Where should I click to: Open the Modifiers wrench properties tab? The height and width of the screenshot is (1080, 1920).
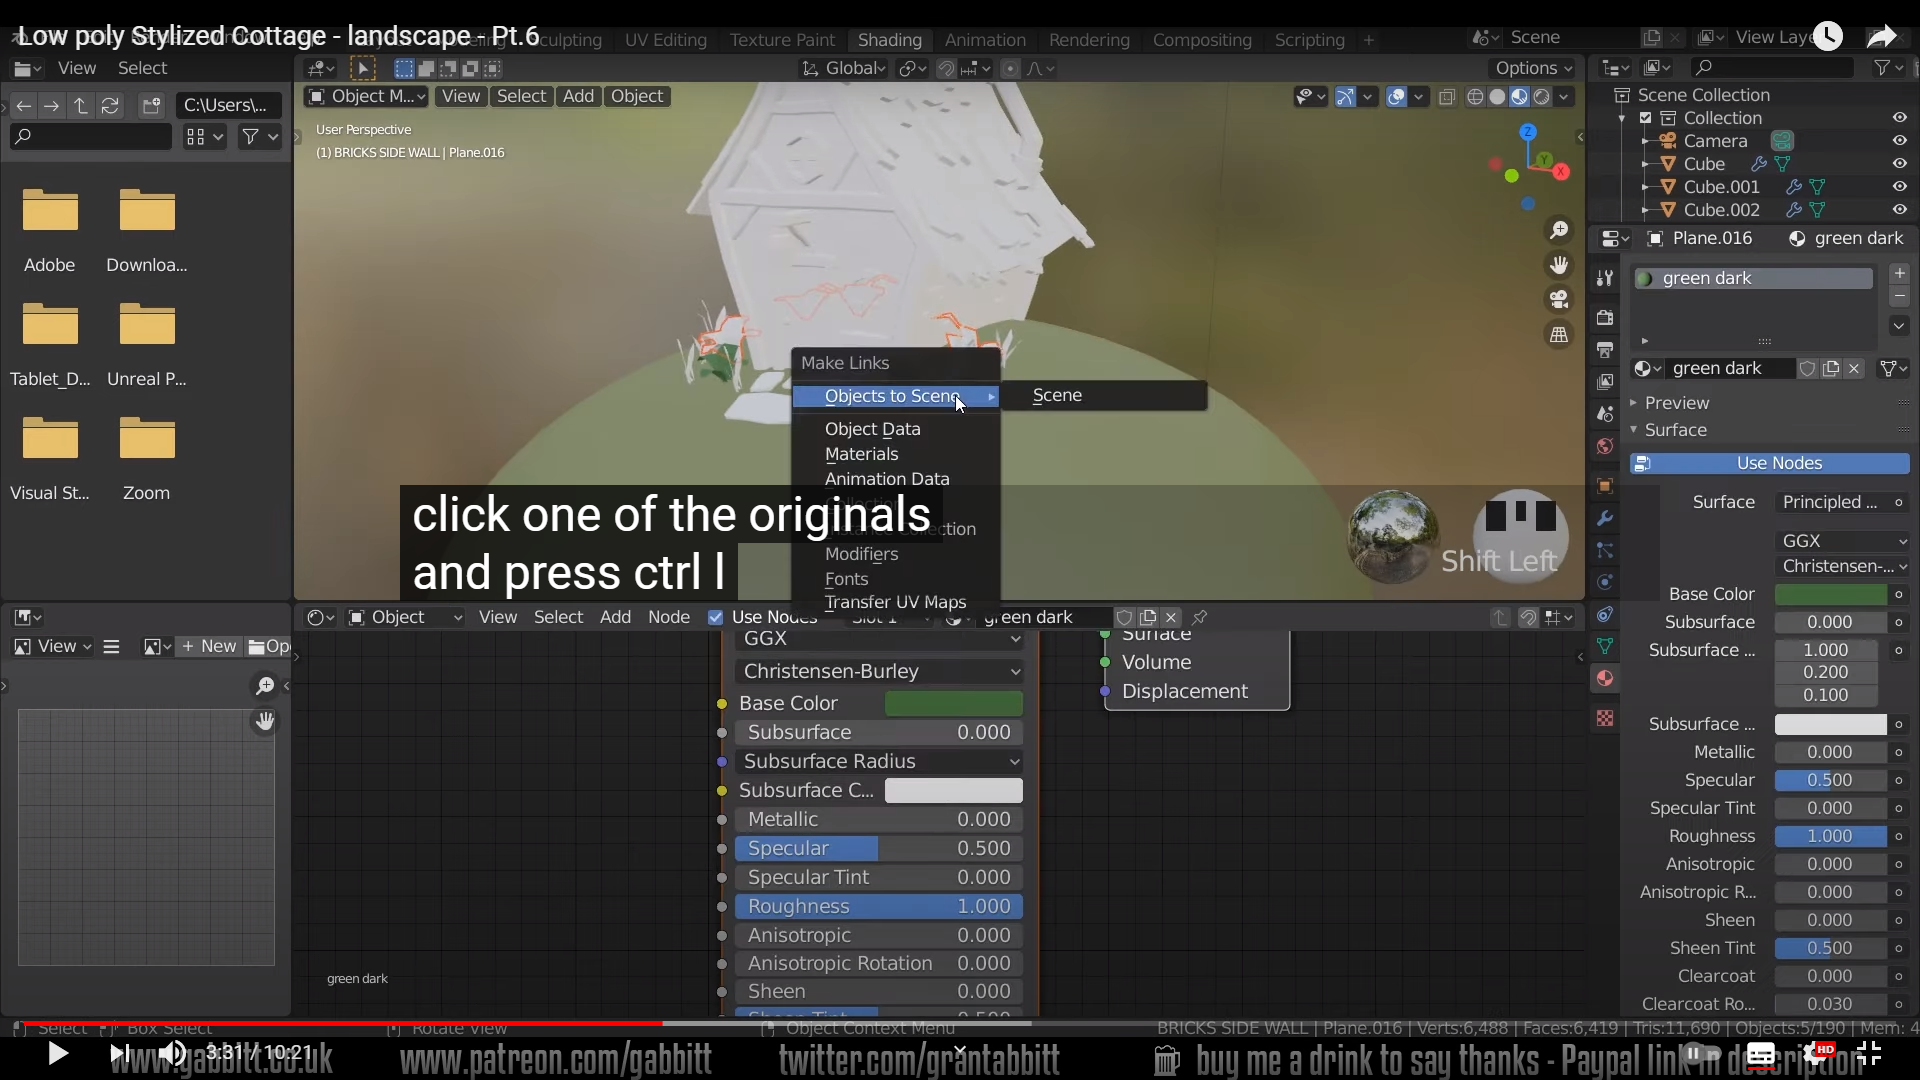point(1605,518)
